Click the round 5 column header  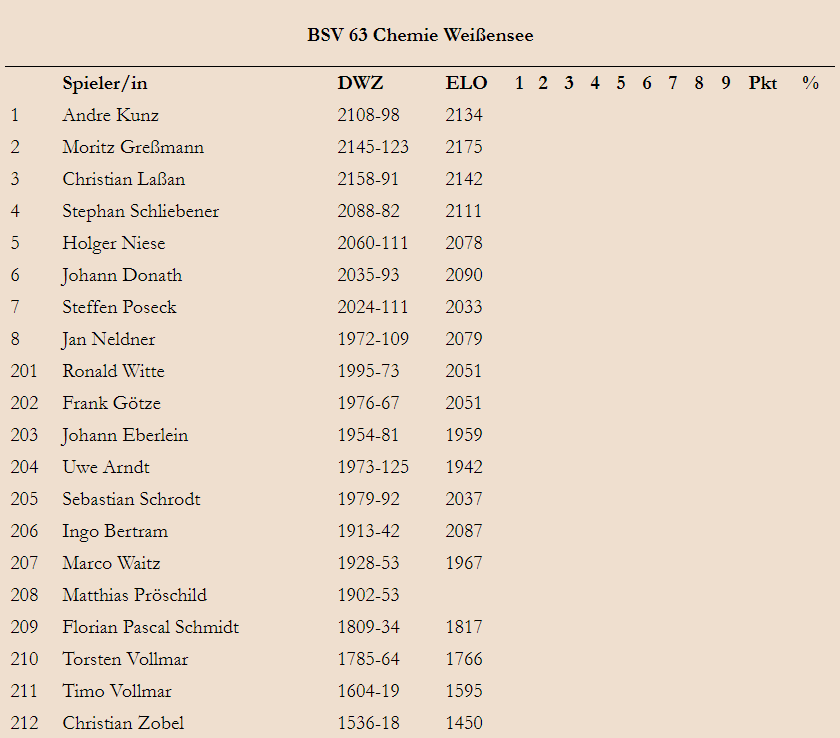coord(620,83)
